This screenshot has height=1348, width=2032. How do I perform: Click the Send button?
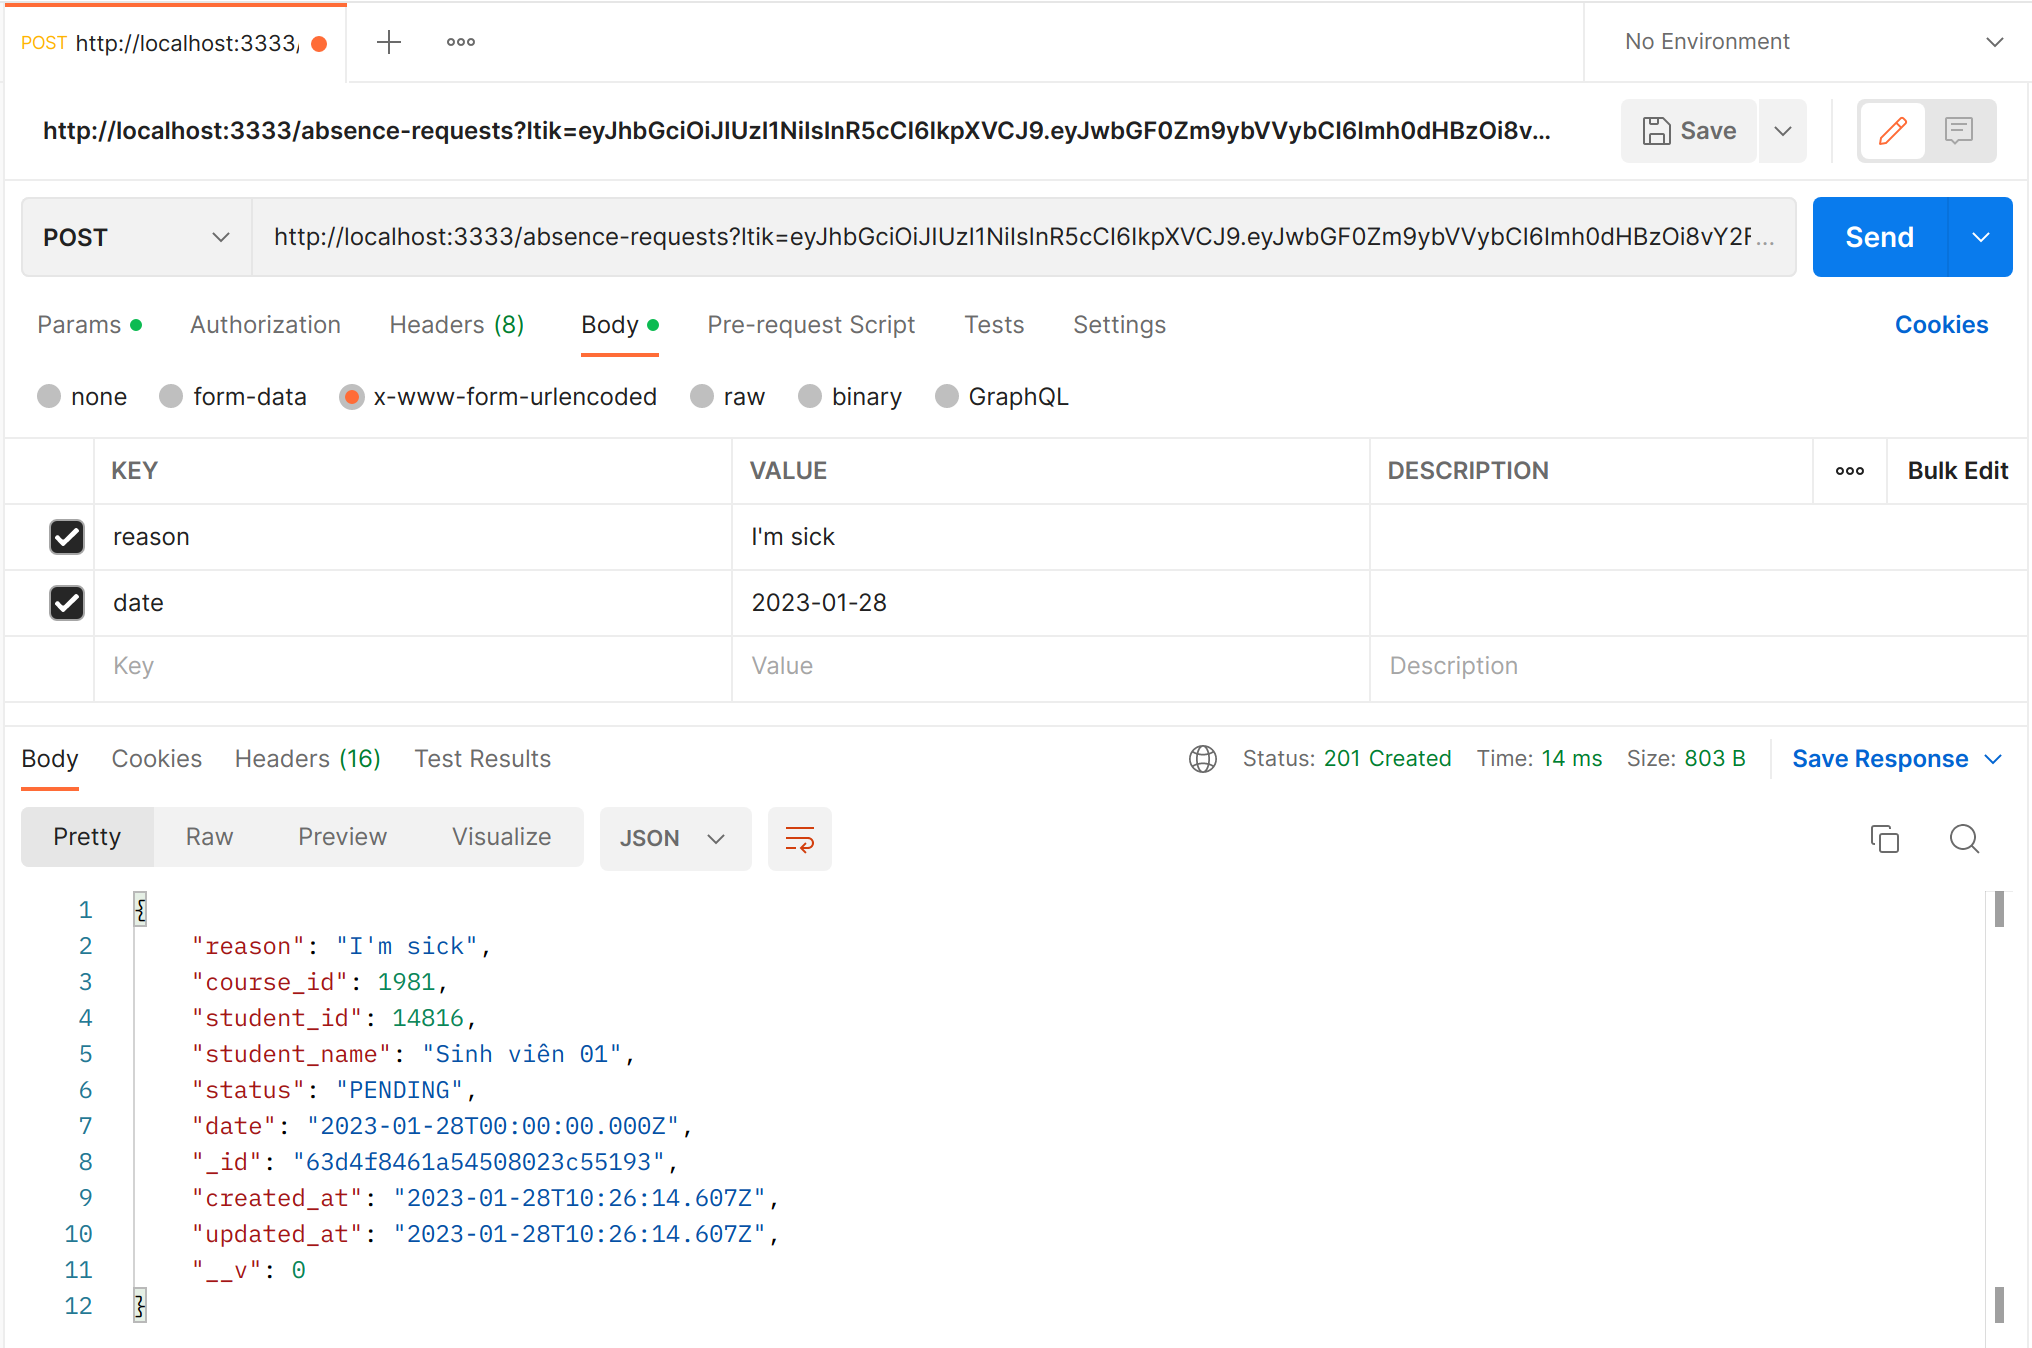1880,237
